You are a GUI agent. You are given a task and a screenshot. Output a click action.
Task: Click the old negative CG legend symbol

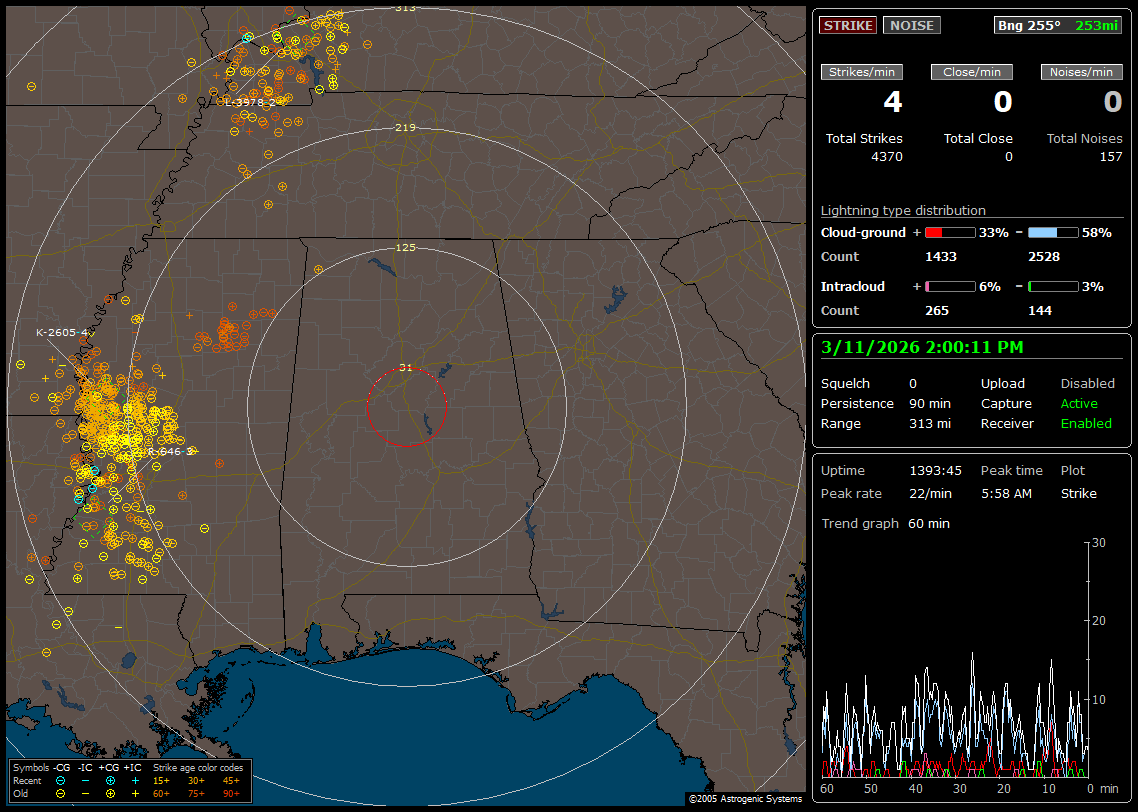pos(61,793)
